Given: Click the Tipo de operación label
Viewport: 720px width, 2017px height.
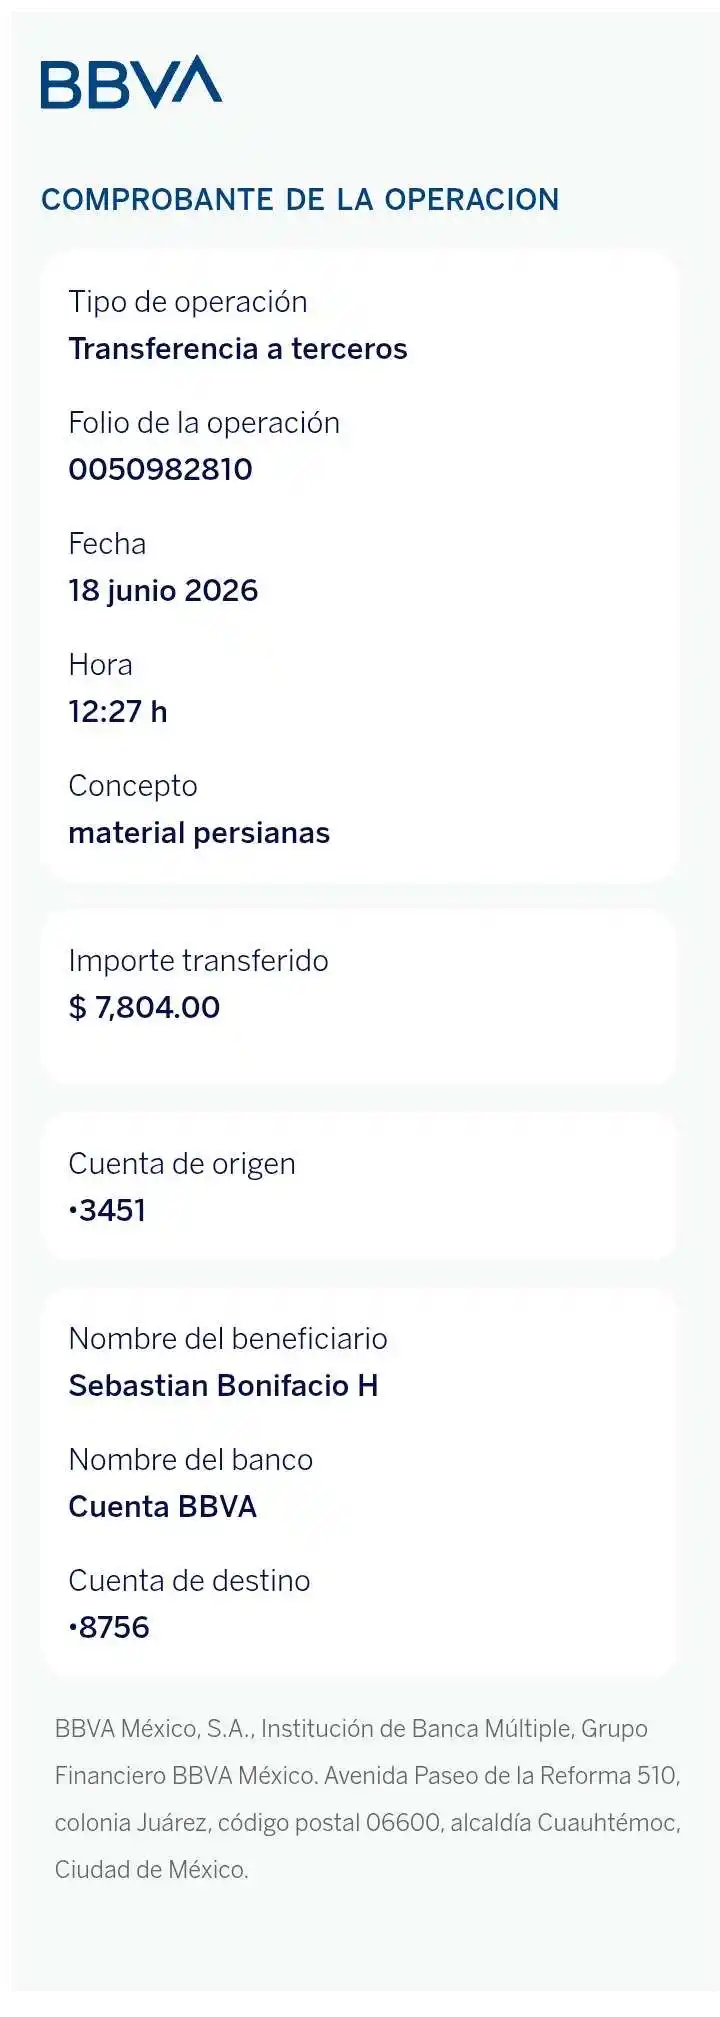Looking at the screenshot, I should pos(188,302).
